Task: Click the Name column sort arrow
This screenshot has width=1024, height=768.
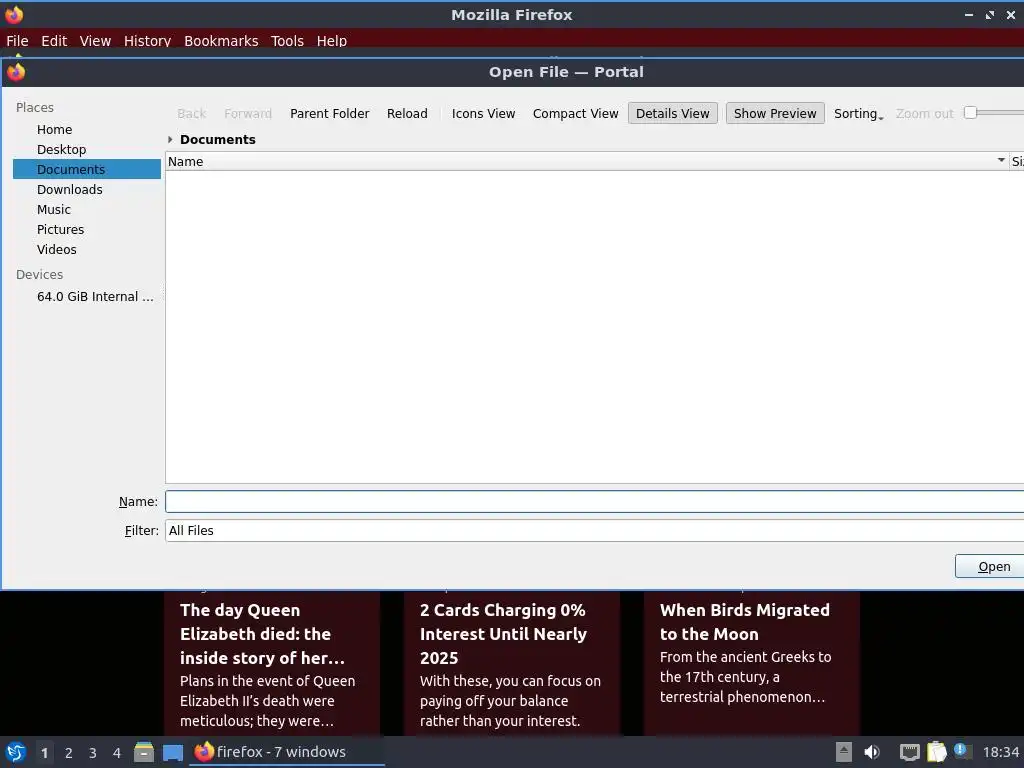Action: pyautogui.click(x=1000, y=160)
